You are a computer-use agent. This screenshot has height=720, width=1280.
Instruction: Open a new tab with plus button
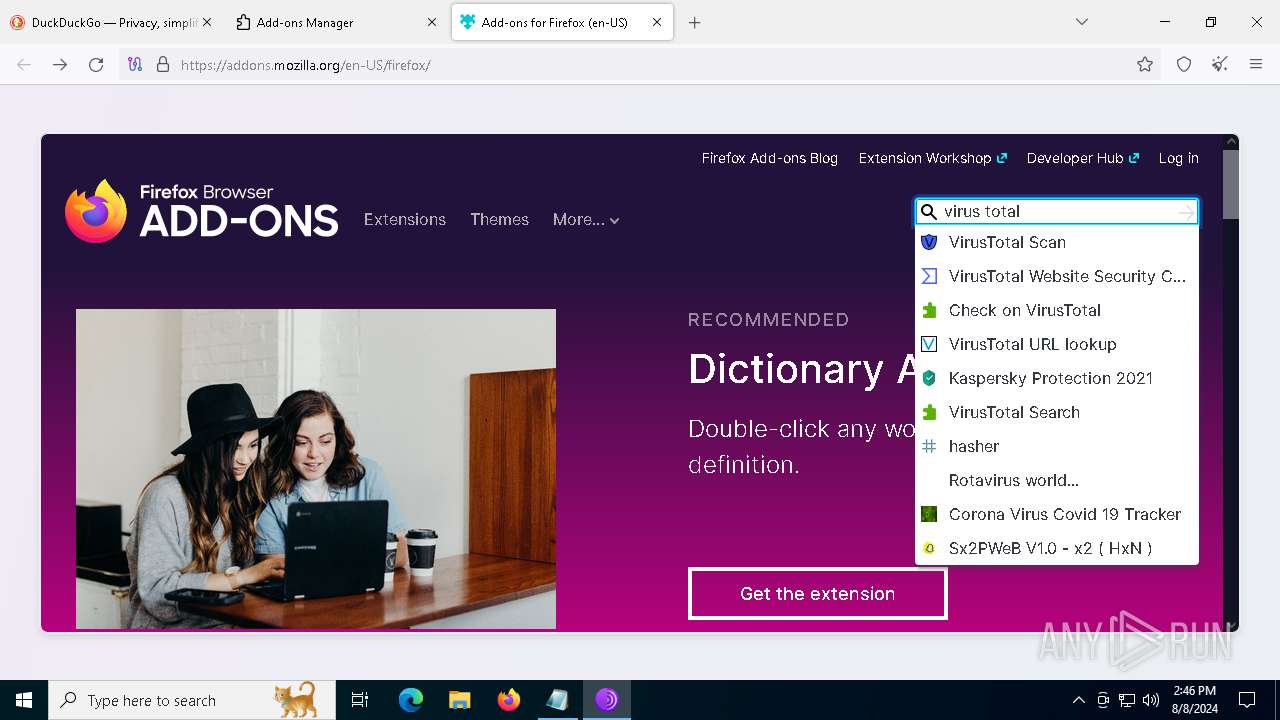point(695,22)
